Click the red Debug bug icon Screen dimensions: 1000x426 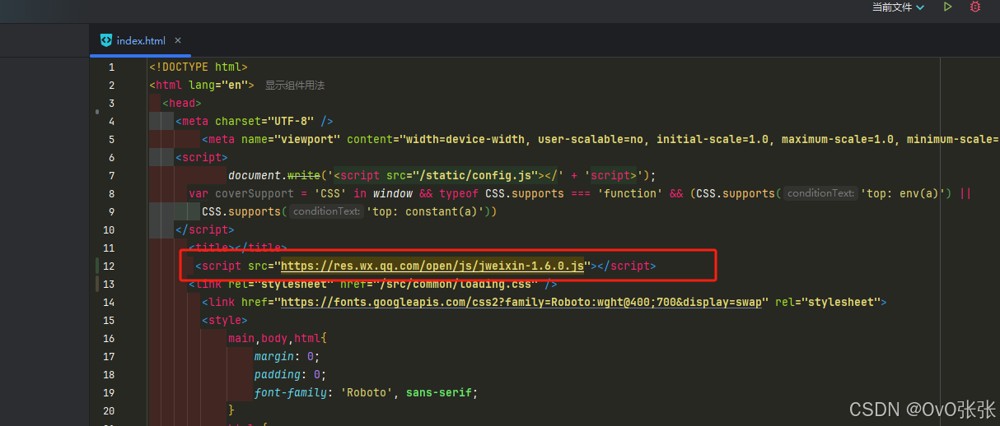[x=975, y=7]
